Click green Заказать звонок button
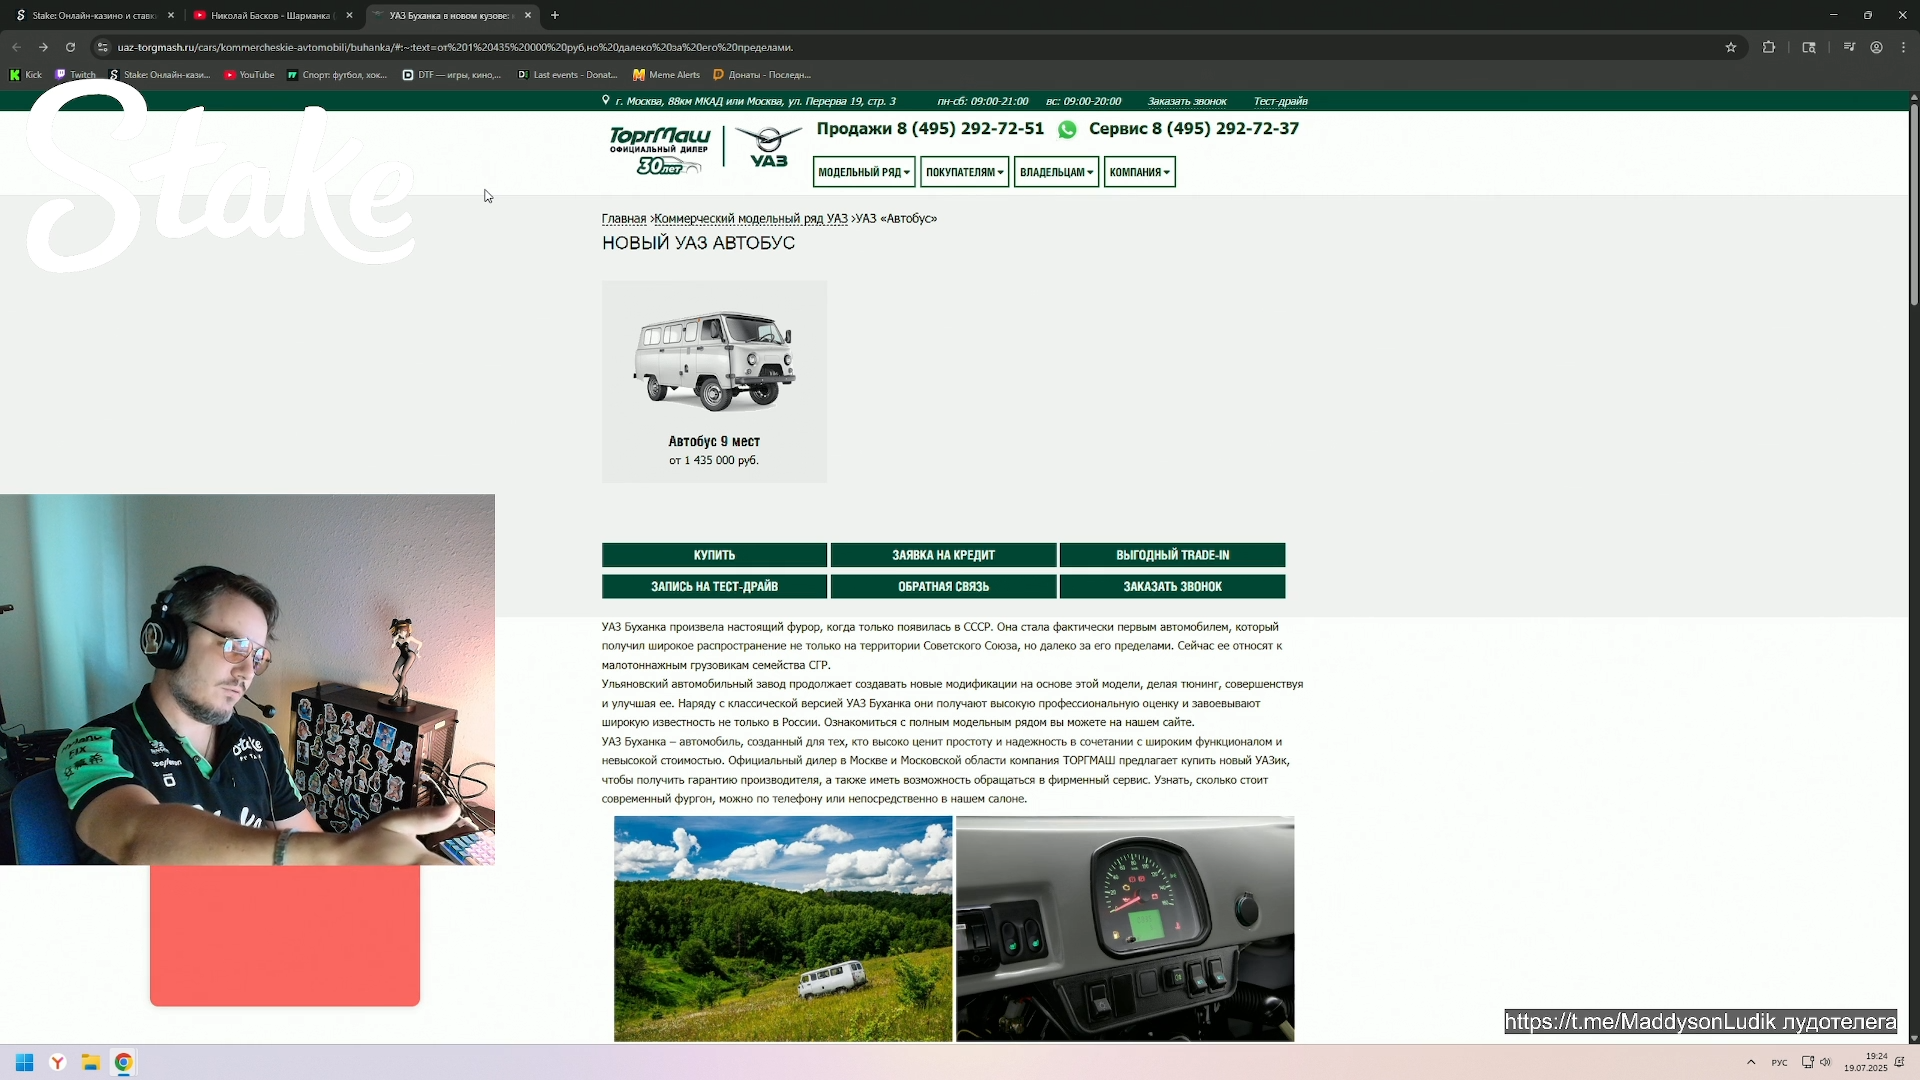The width and height of the screenshot is (1920, 1080). coord(1172,587)
